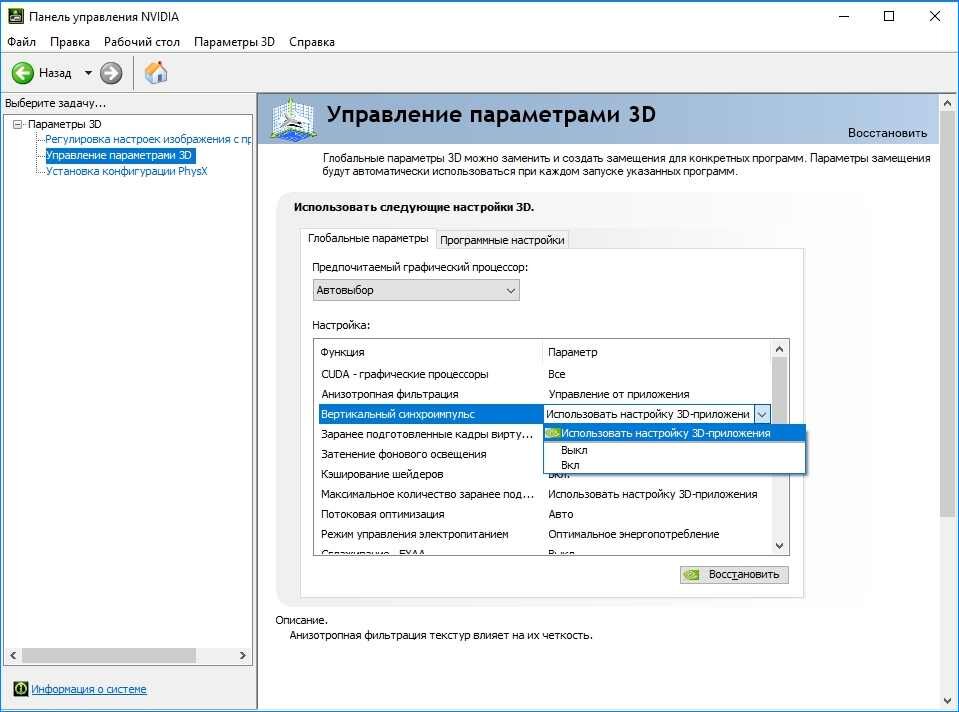Open Информация о системе link
The height and width of the screenshot is (712, 959).
tap(89, 689)
